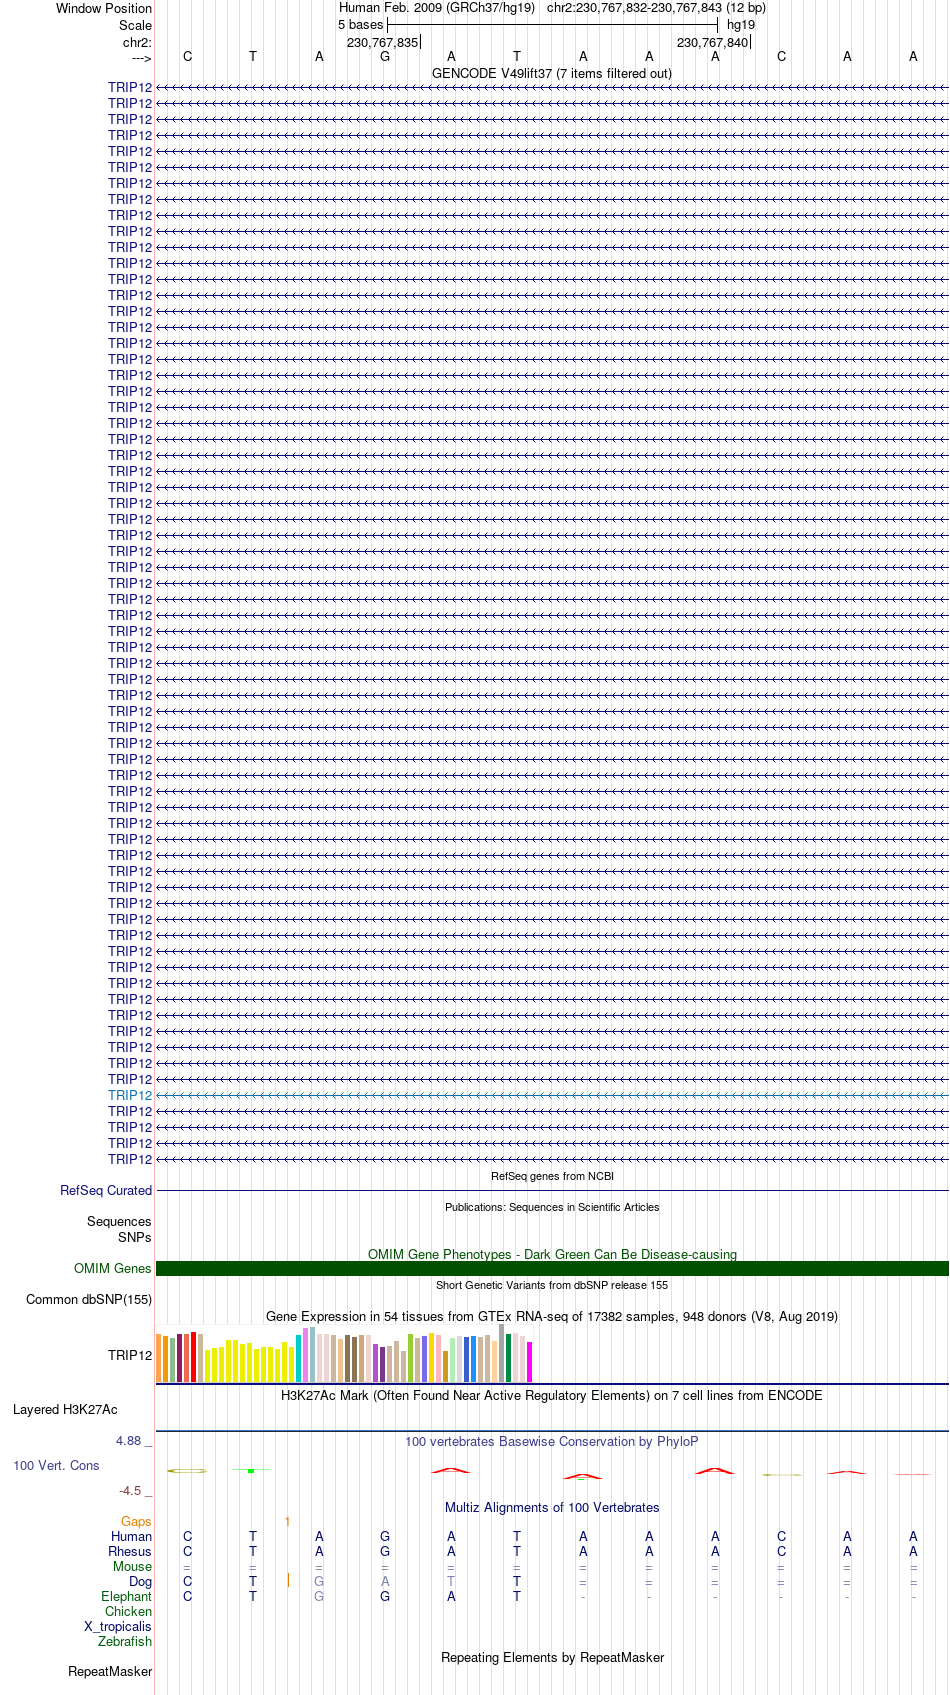Open 'Multiz Alignments of 100 Vertebrates' title

(x=552, y=1507)
